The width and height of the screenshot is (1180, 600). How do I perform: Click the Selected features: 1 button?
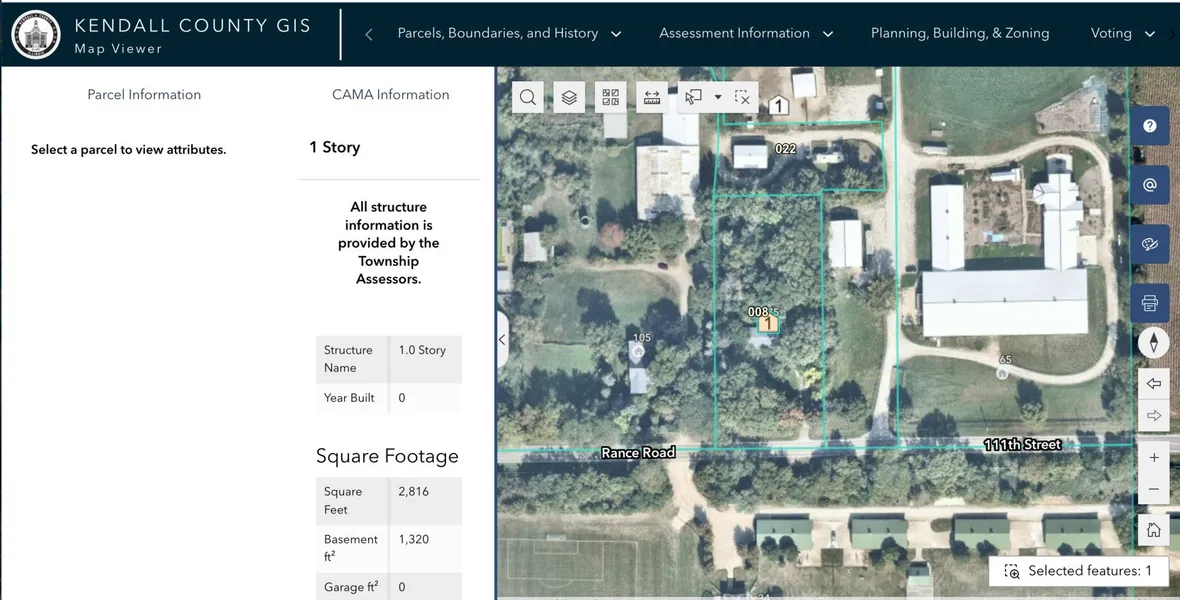1080,571
